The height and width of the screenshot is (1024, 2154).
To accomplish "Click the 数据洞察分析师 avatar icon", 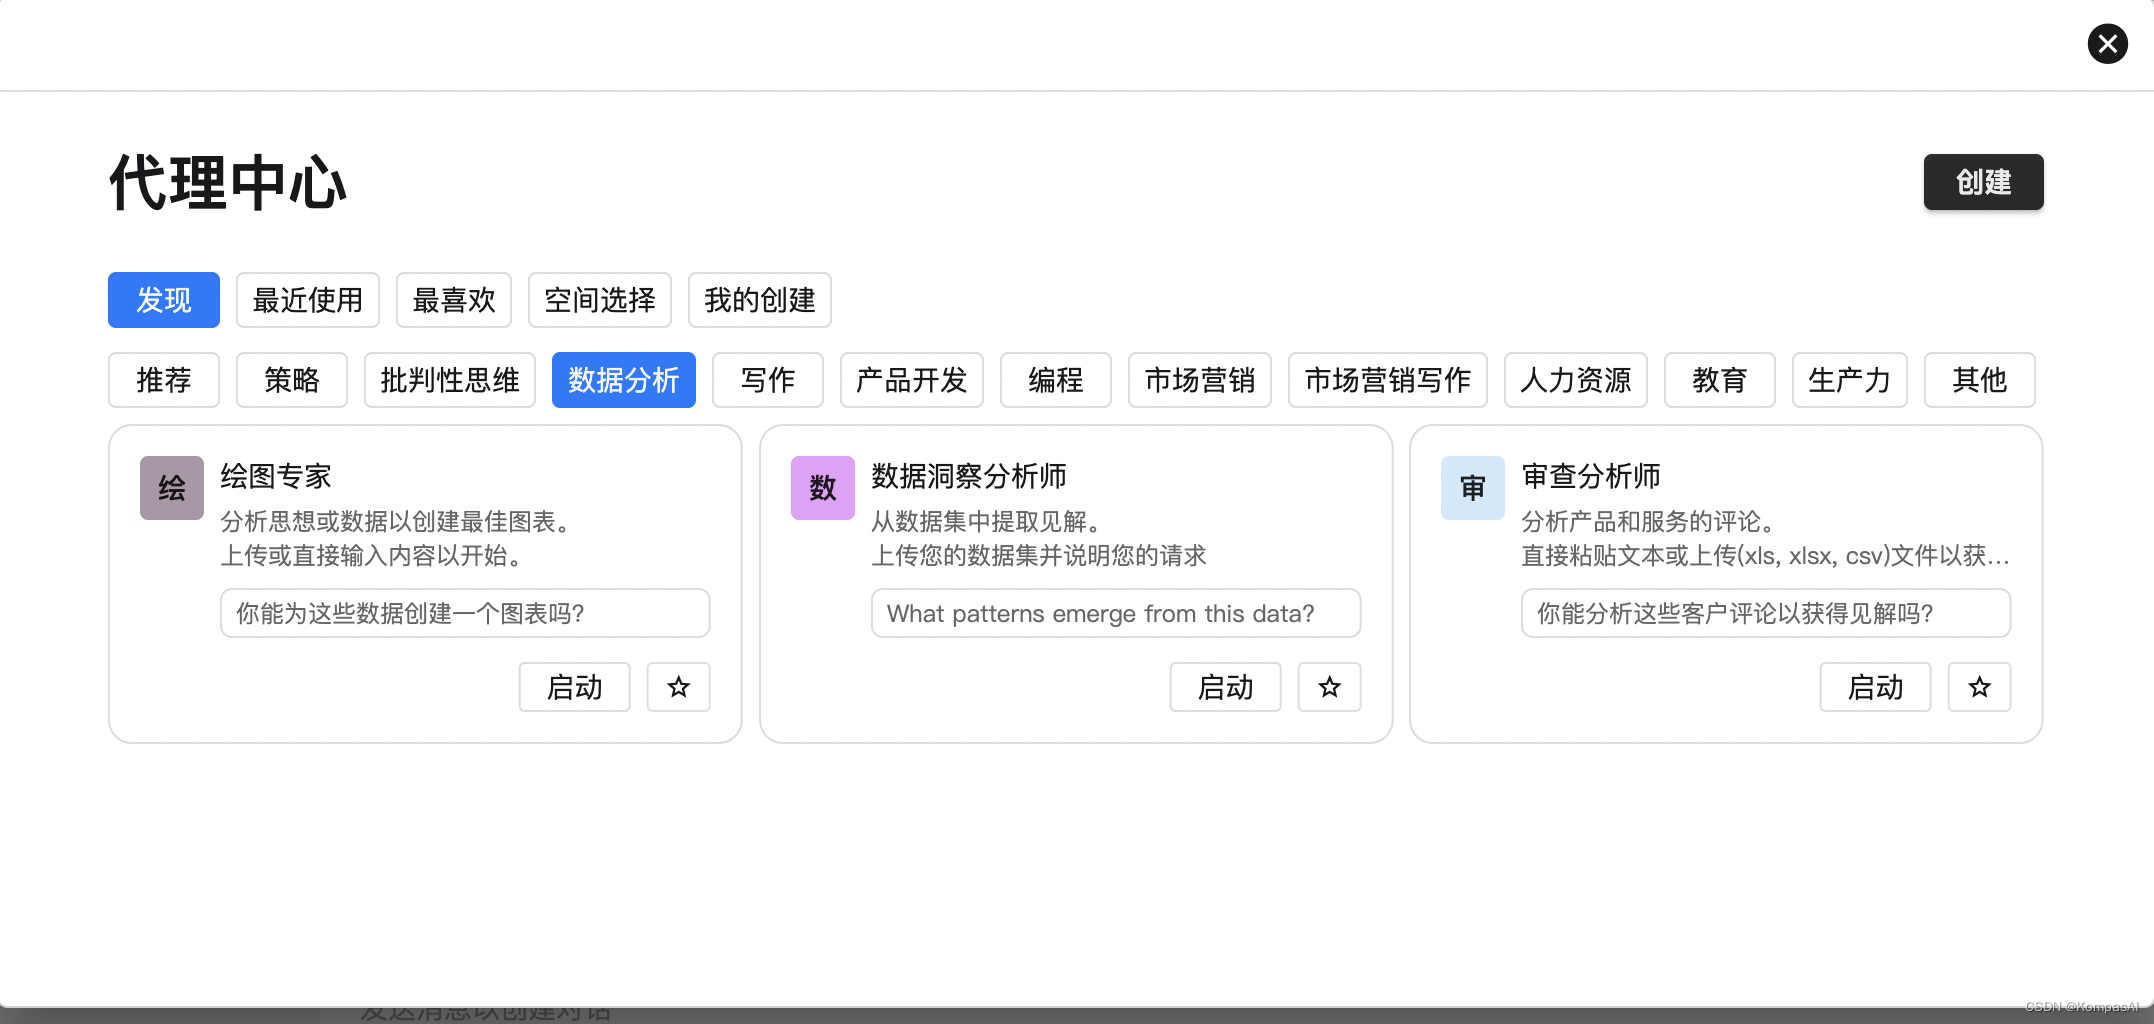I will 823,488.
